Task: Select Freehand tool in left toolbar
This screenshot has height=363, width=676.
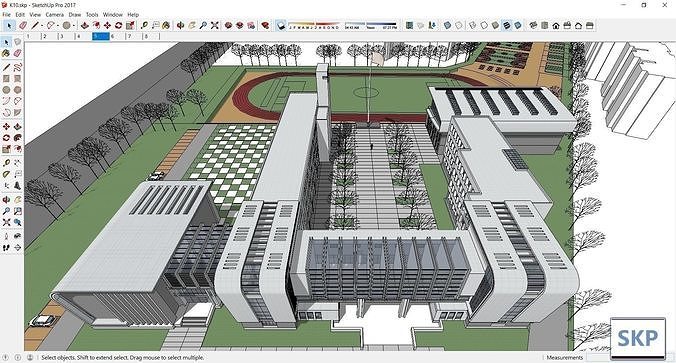Action: tap(17, 68)
